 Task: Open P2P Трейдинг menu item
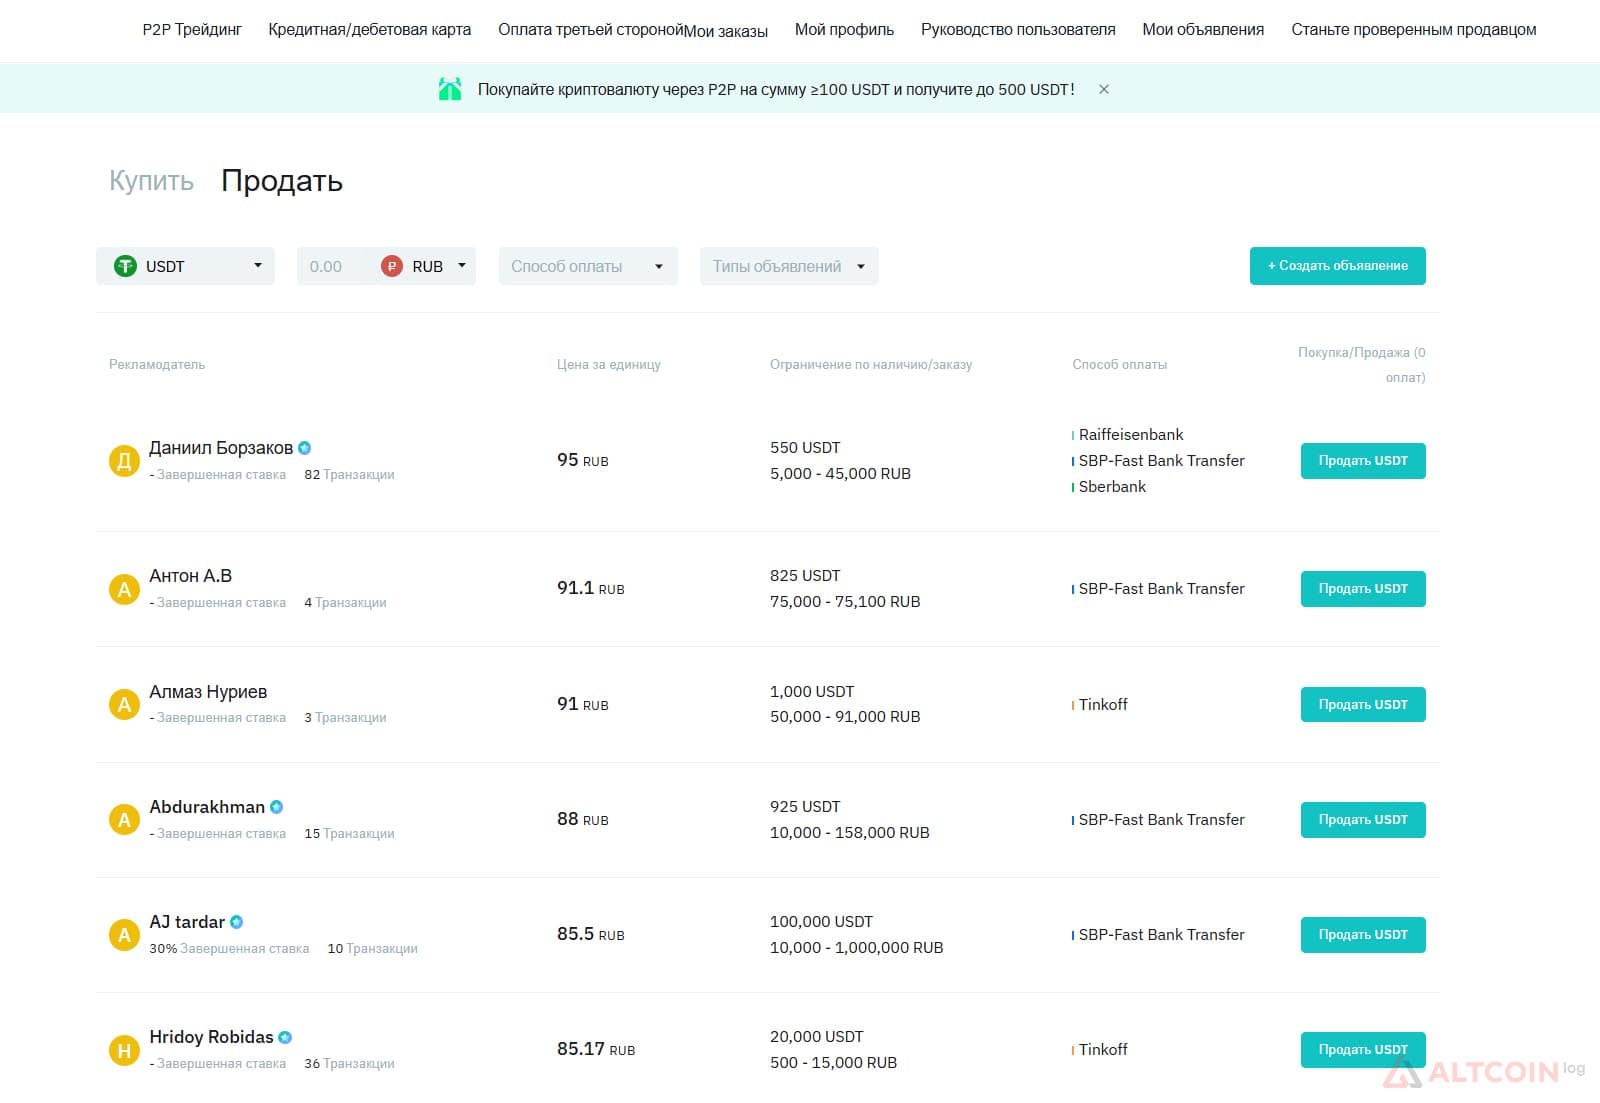(x=192, y=30)
